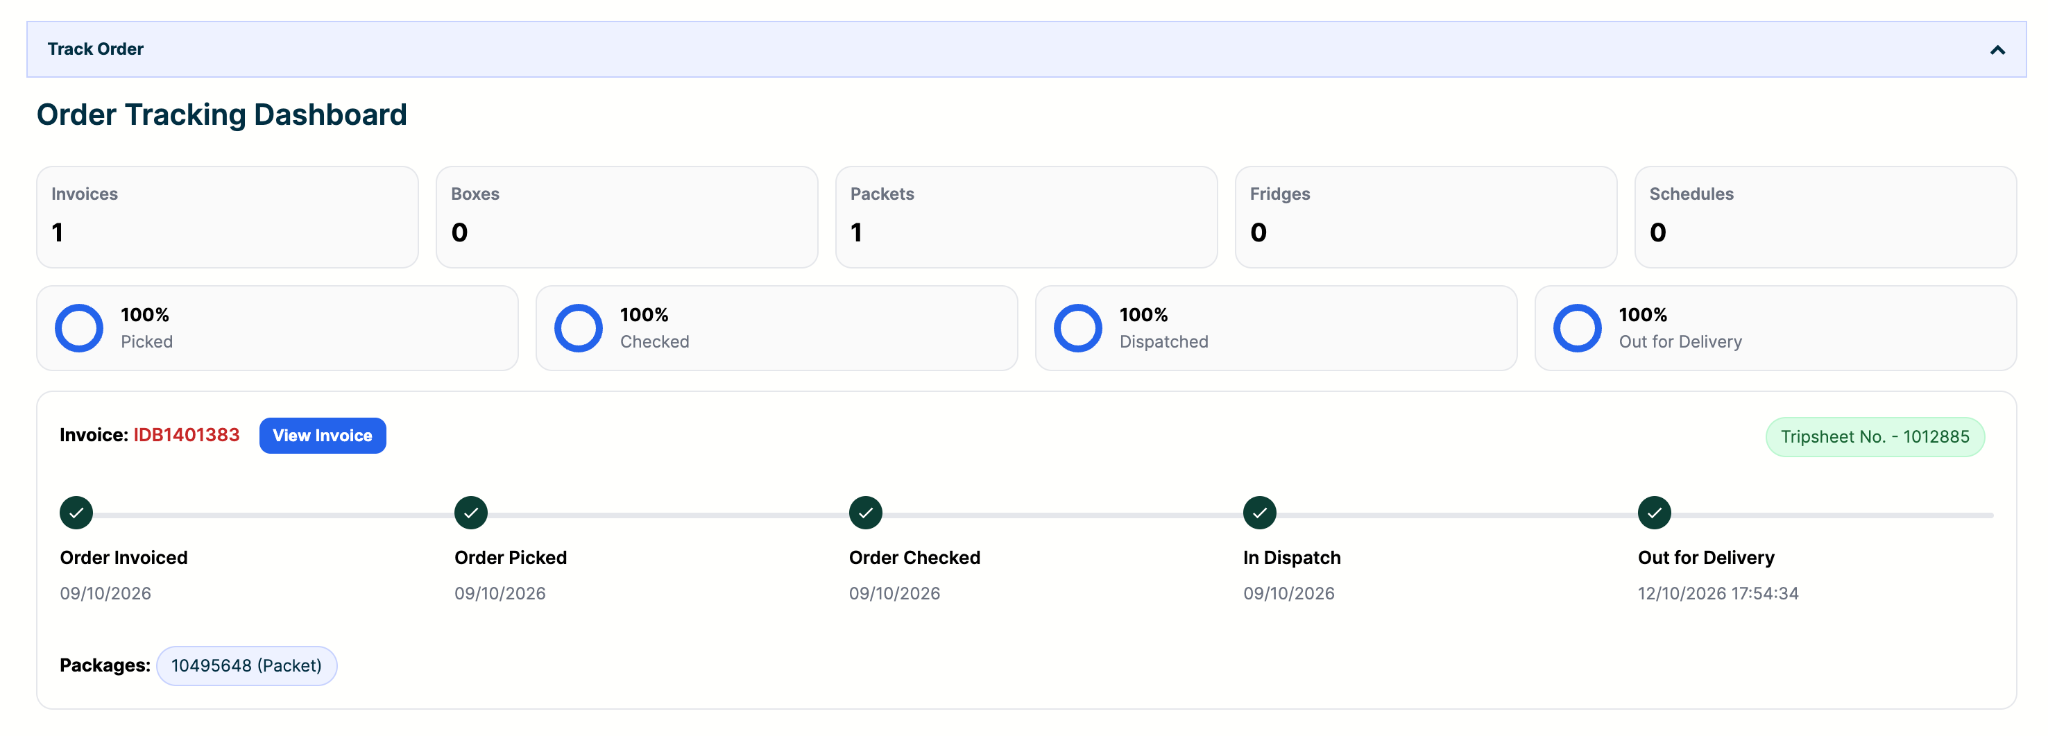Click the Order Invoiced checkmark icon
Screen dimensions: 2048x736
76,513
